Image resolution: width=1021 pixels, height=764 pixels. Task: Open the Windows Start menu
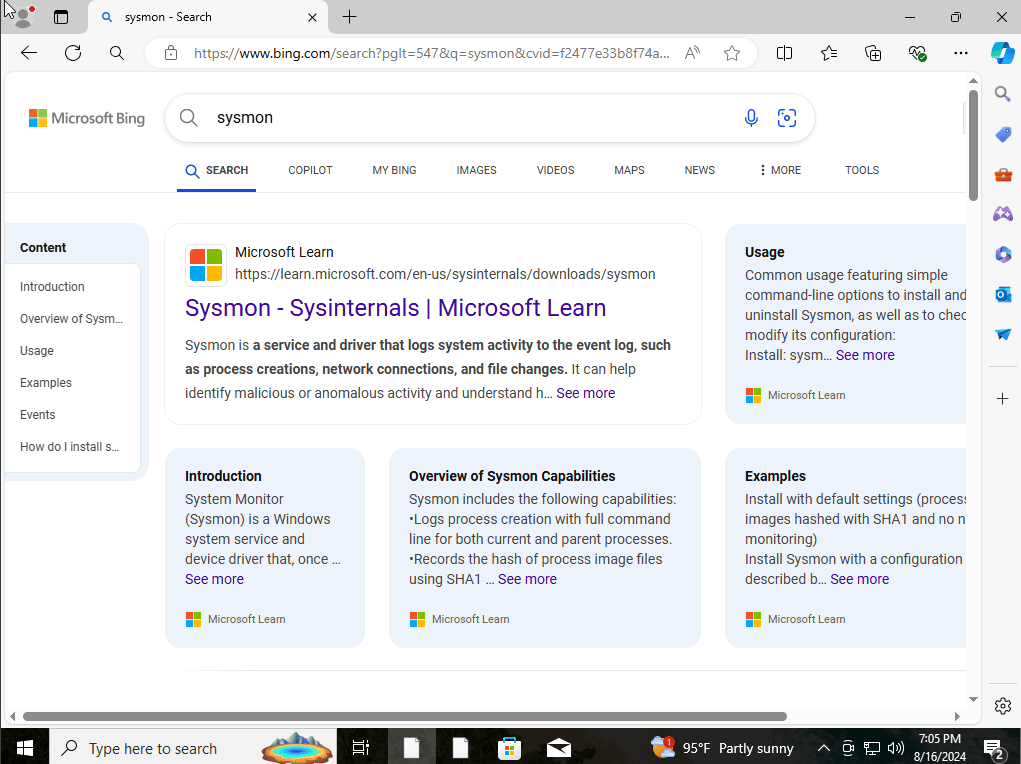tap(24, 747)
